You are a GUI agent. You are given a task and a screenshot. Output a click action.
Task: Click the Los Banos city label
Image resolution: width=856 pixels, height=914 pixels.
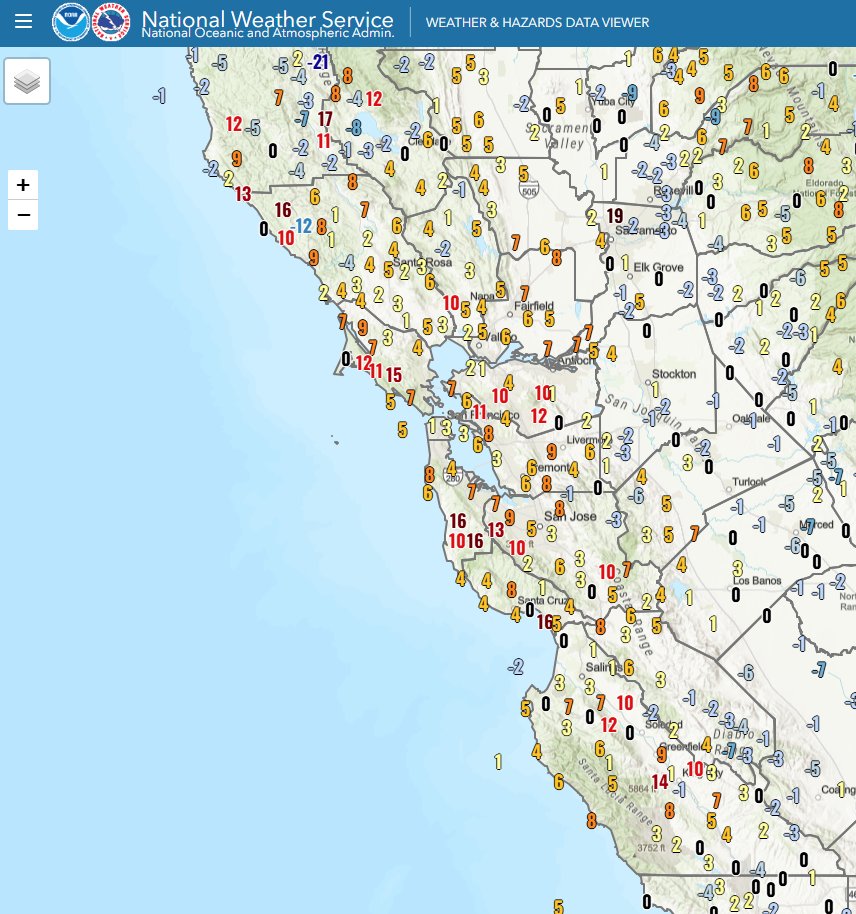point(757,581)
